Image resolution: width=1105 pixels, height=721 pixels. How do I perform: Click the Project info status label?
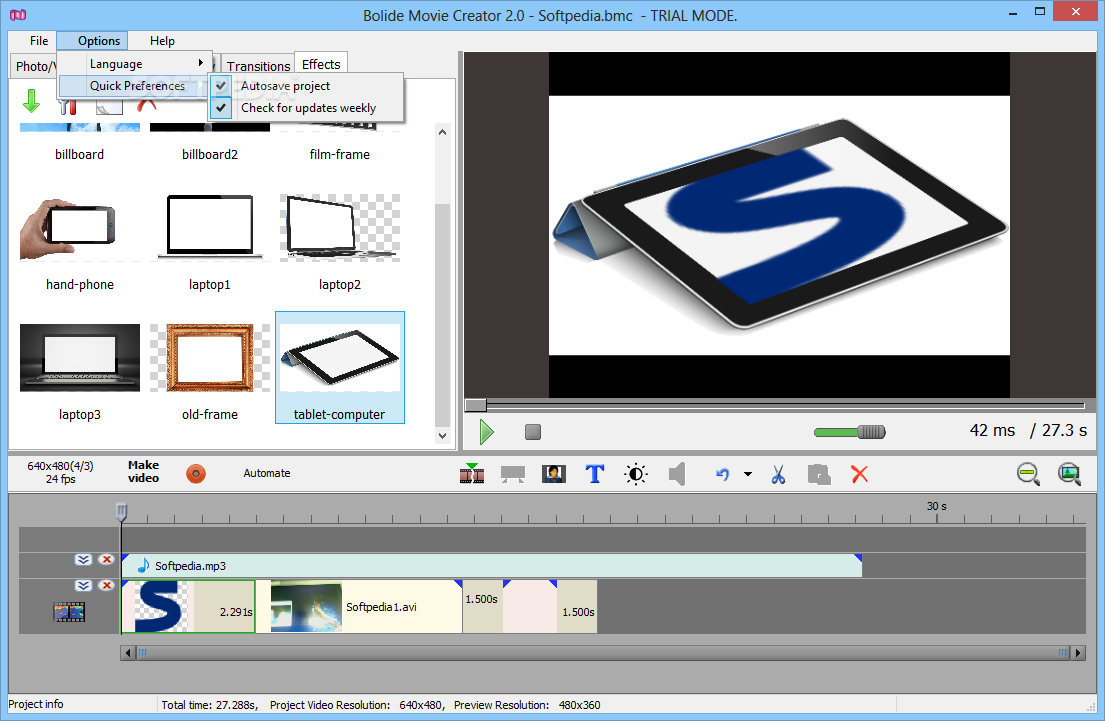(x=36, y=704)
